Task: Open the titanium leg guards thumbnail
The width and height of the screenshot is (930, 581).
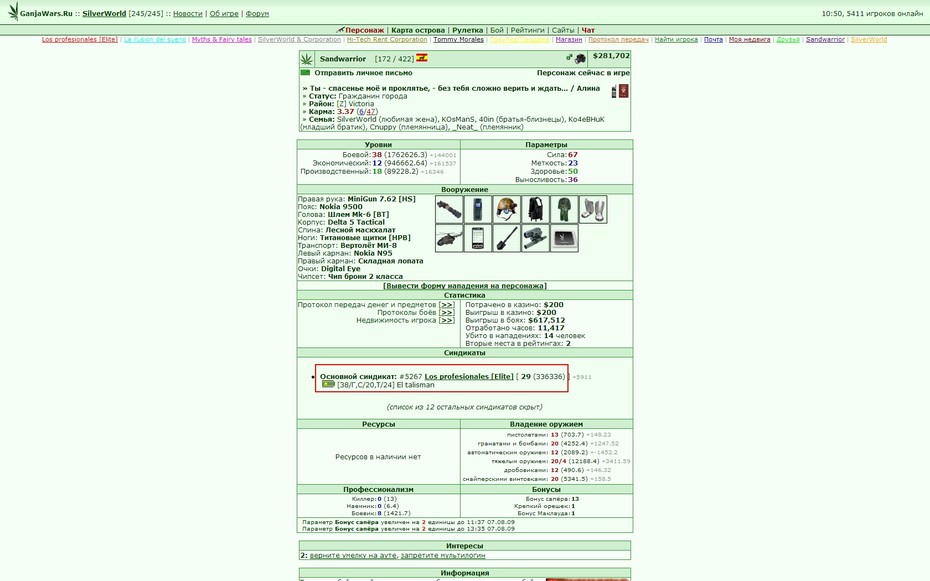Action: pyautogui.click(x=593, y=209)
